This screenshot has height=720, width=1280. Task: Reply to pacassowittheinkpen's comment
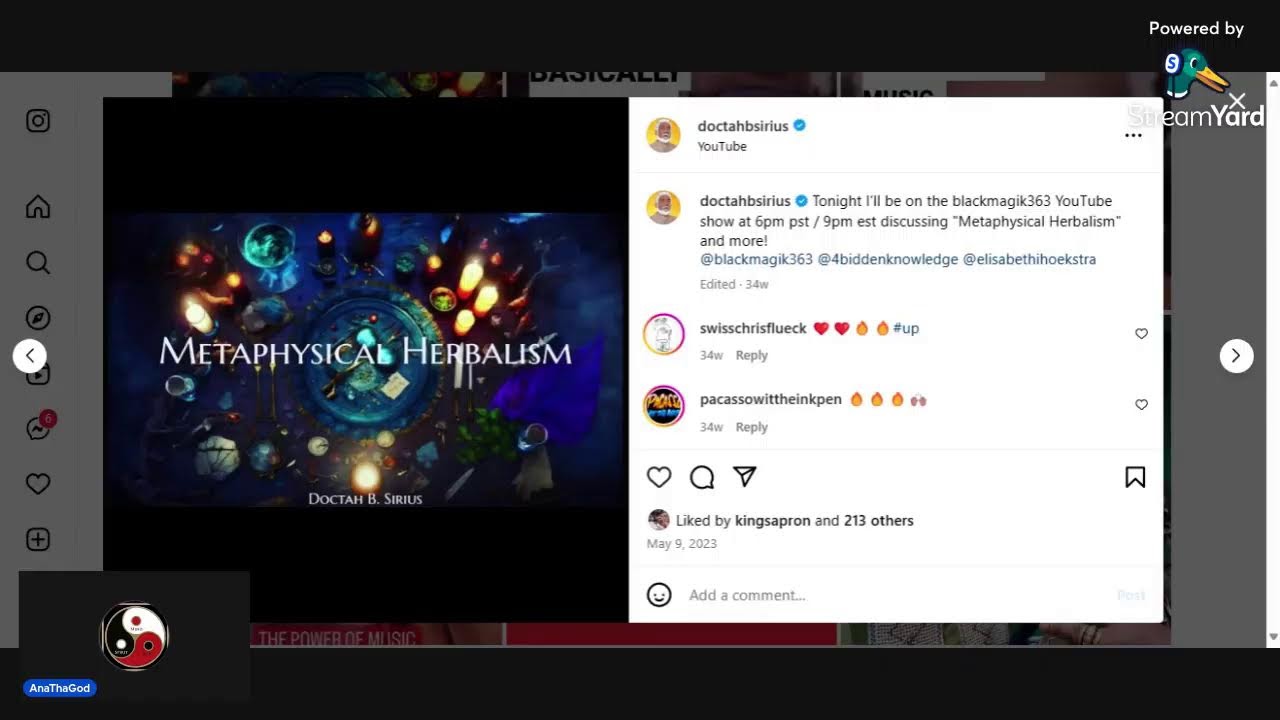coord(752,427)
